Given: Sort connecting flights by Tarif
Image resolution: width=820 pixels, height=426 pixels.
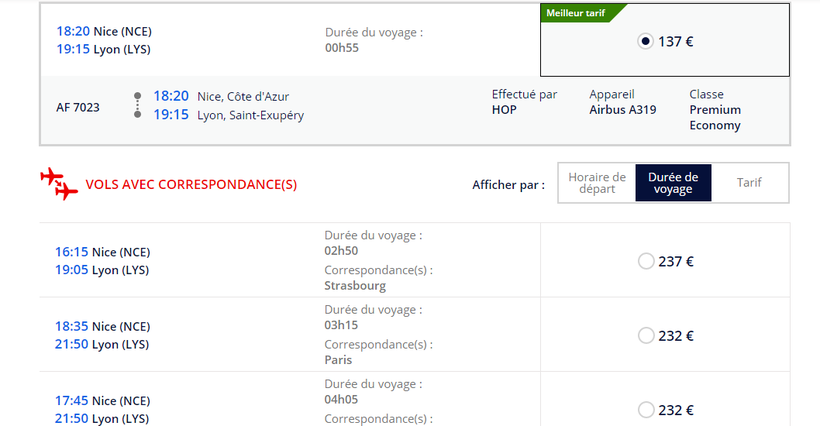Looking at the screenshot, I should (749, 183).
